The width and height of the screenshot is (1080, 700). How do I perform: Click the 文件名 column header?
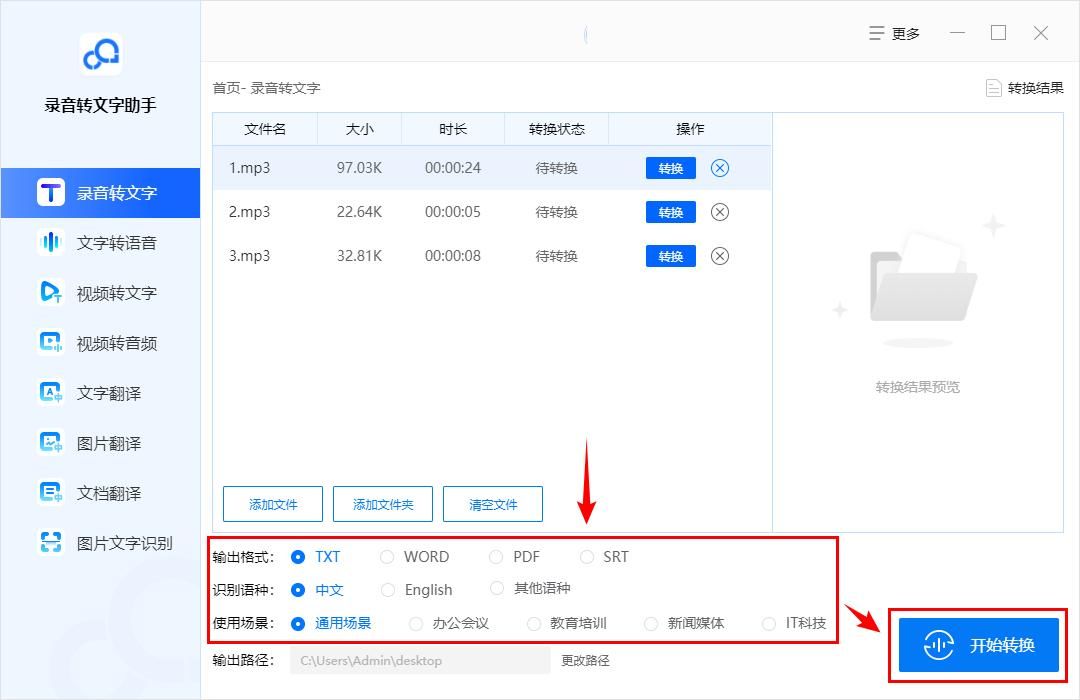(265, 129)
